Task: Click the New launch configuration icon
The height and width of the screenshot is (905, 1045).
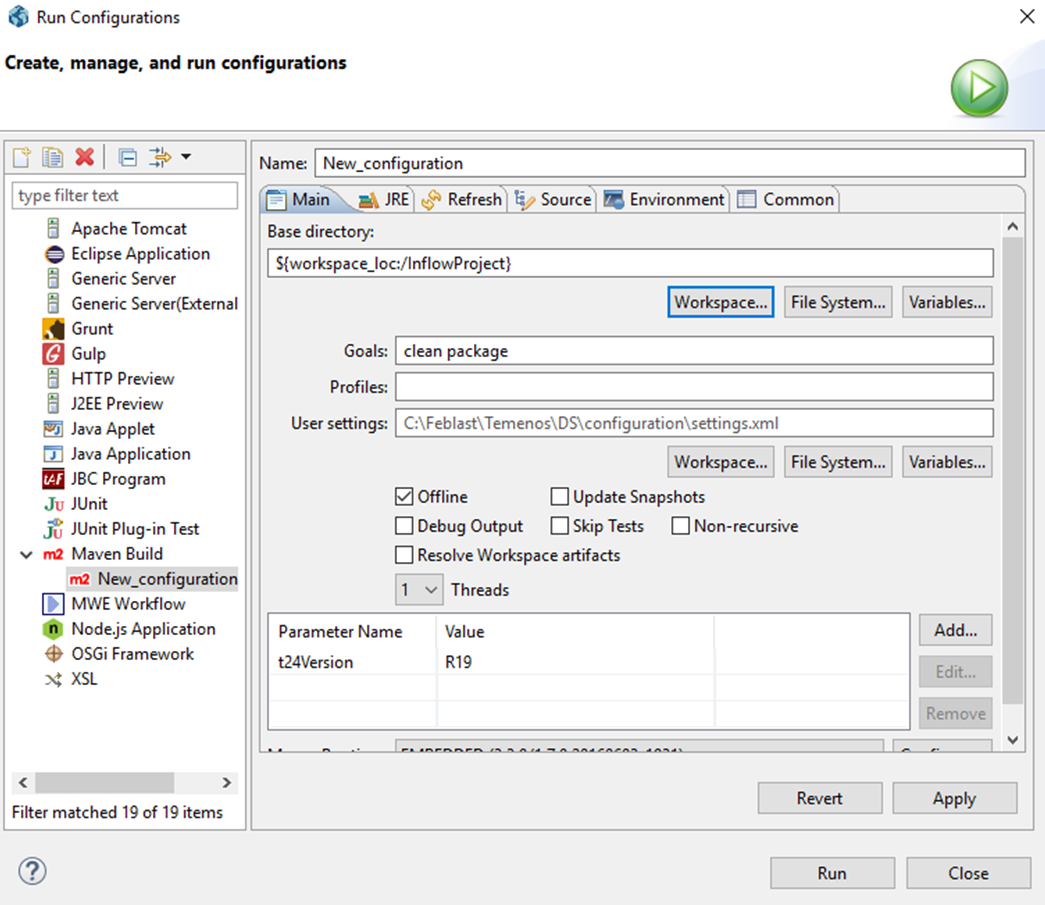Action: tap(23, 157)
